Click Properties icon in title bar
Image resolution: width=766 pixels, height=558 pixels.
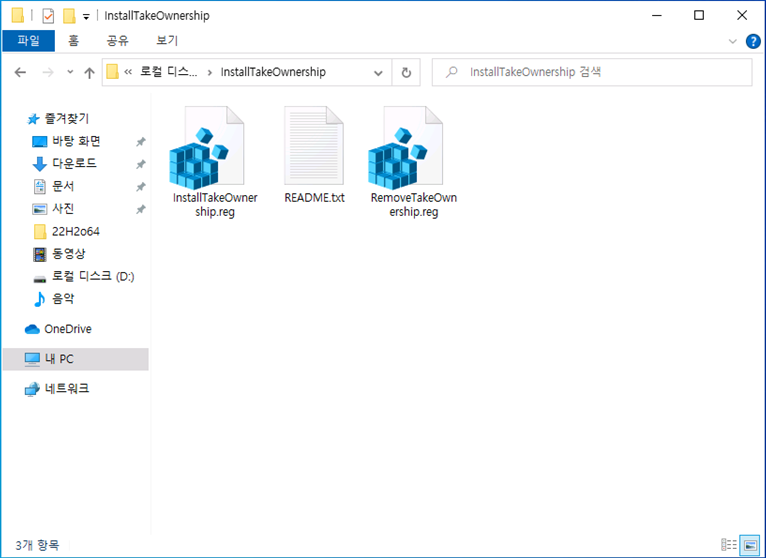(48, 16)
